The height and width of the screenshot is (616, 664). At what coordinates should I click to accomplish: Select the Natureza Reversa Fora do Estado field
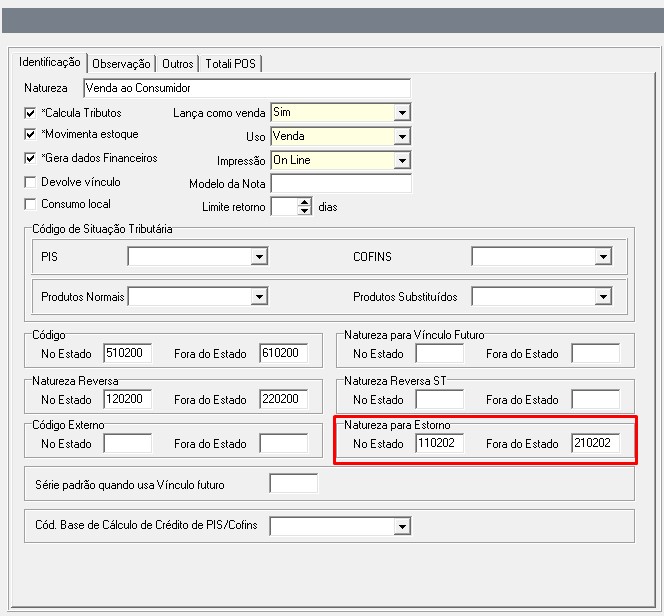283,399
